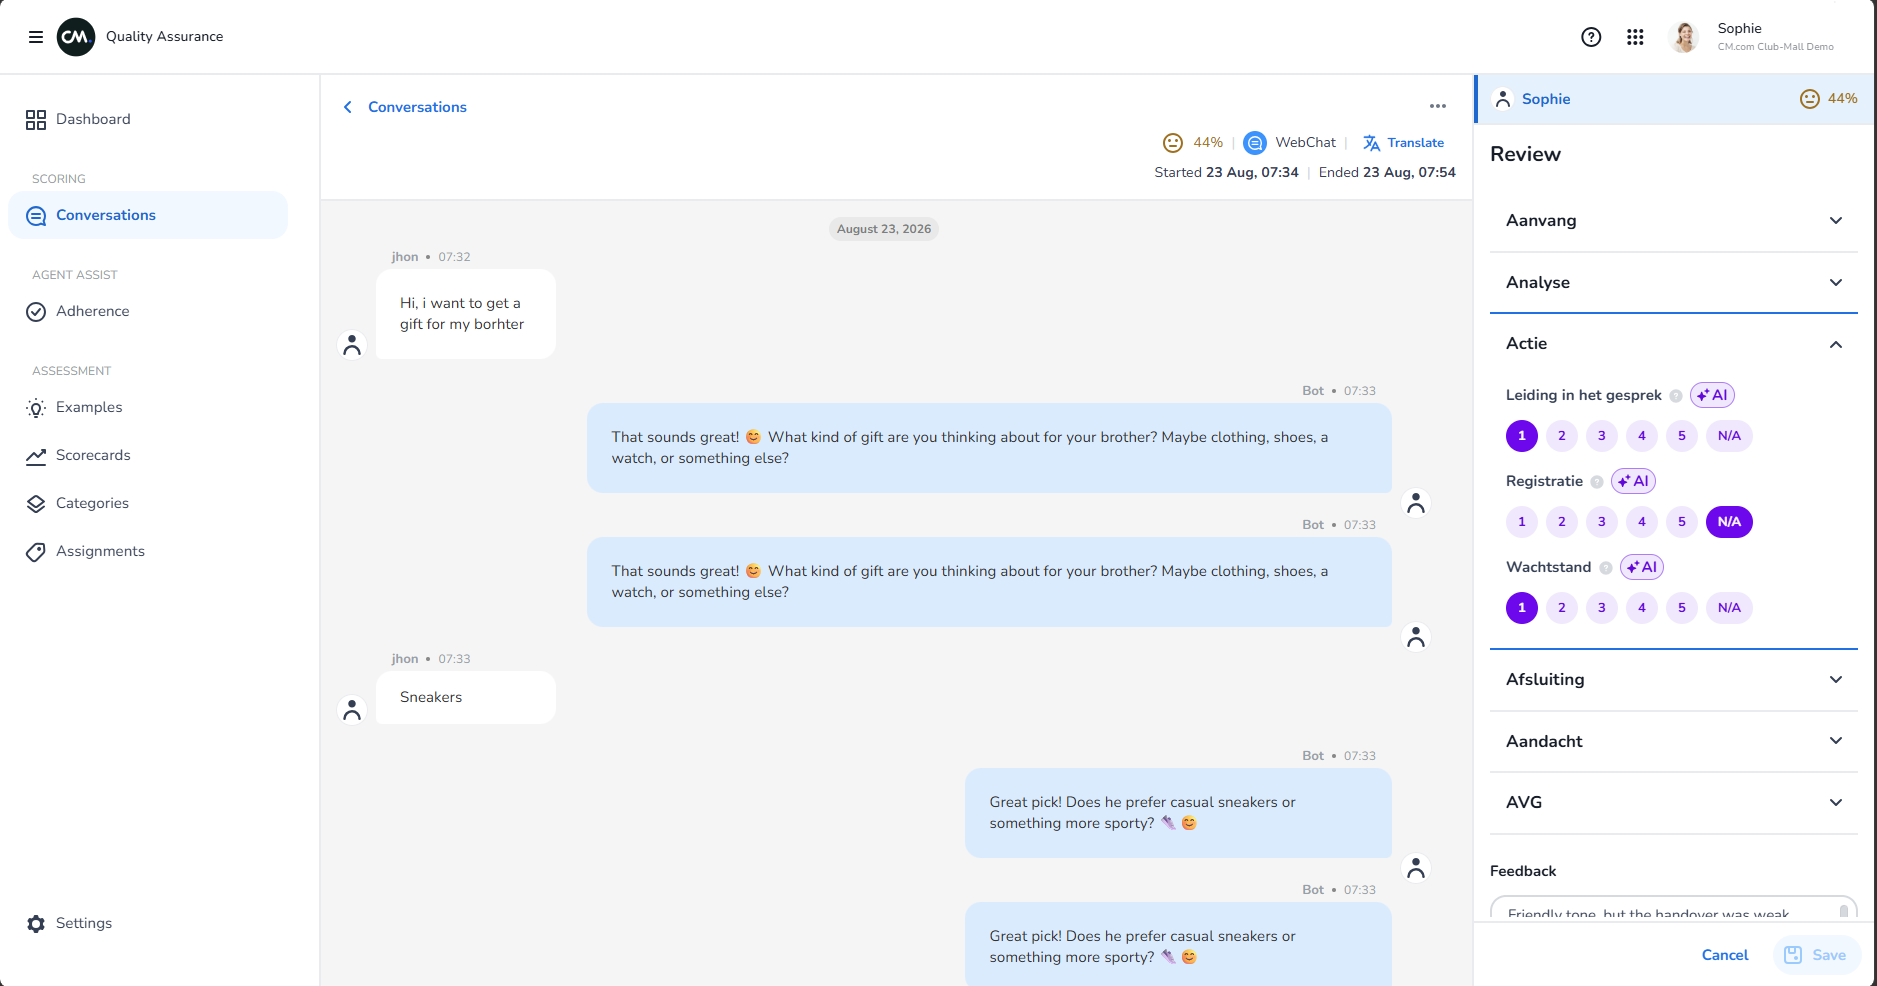Click the Assignments tag icon

pos(36,552)
